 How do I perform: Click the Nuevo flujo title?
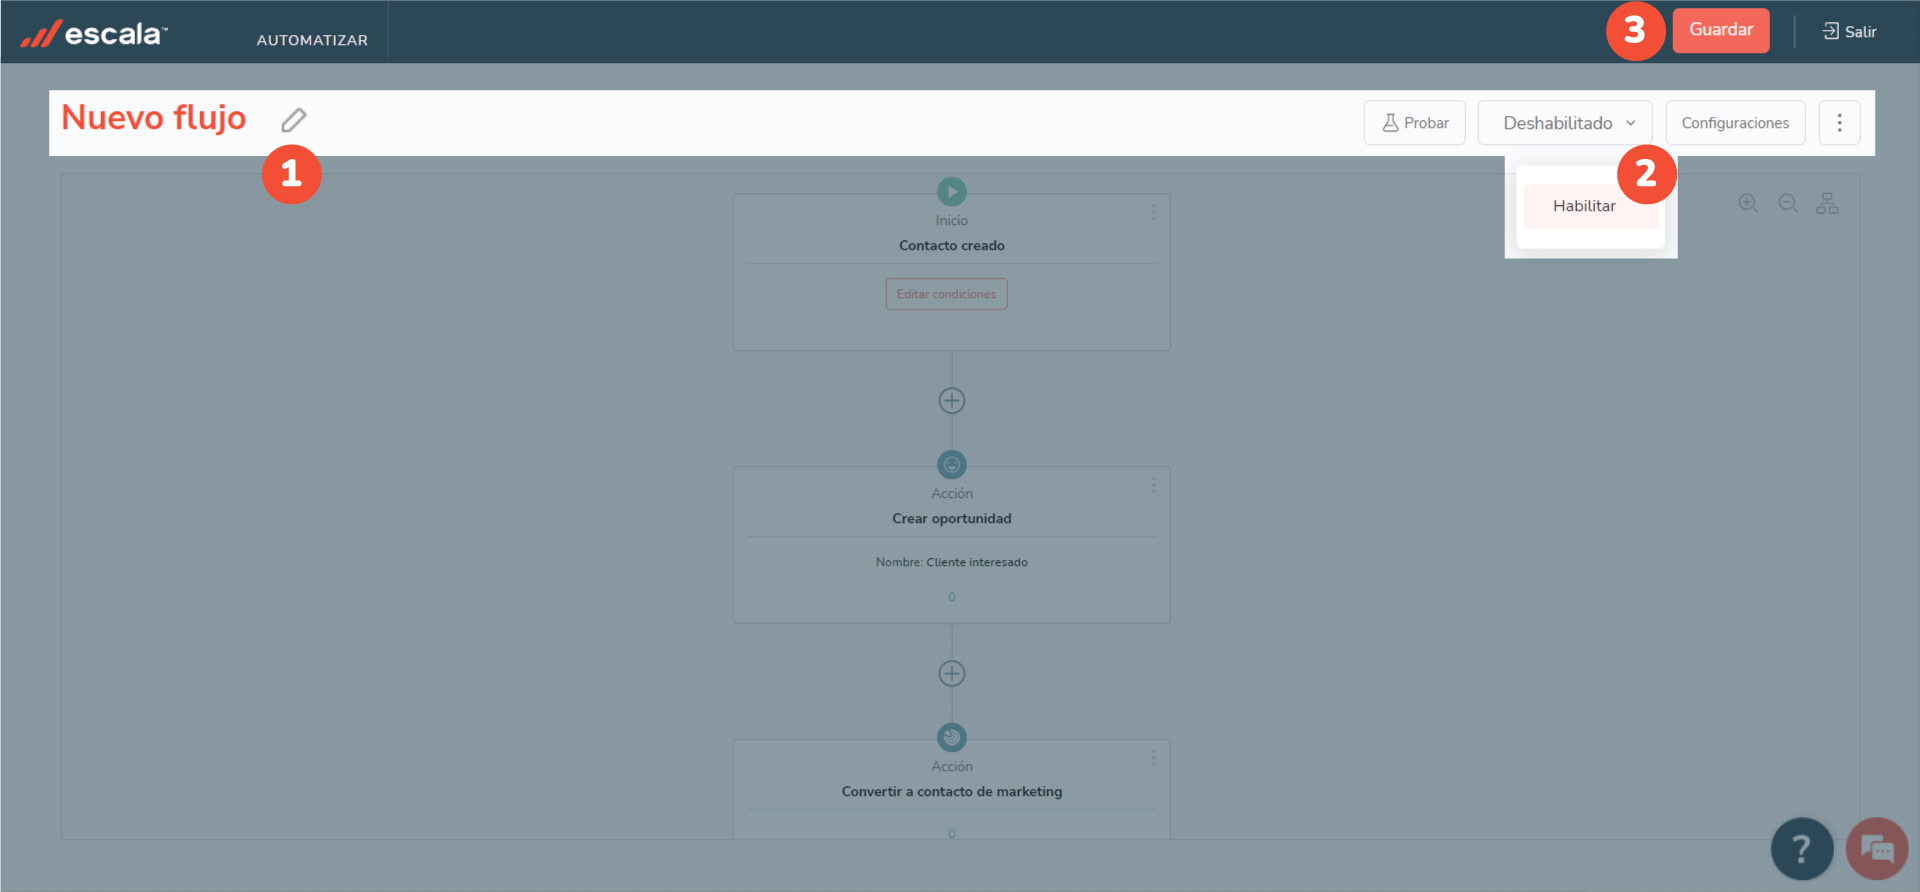tap(154, 118)
